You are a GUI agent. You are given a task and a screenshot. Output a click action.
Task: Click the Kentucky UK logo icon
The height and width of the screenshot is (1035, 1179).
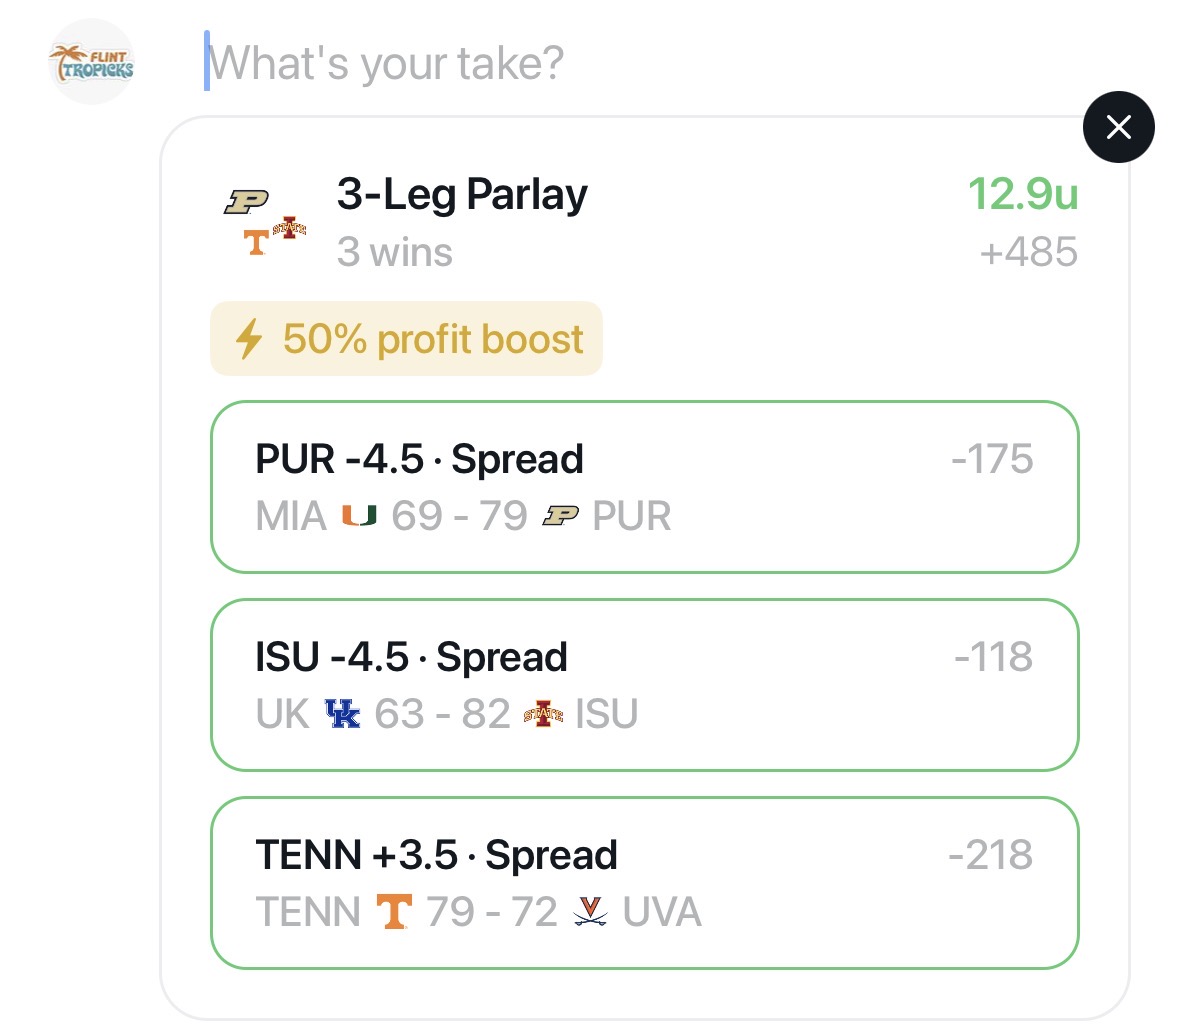342,714
